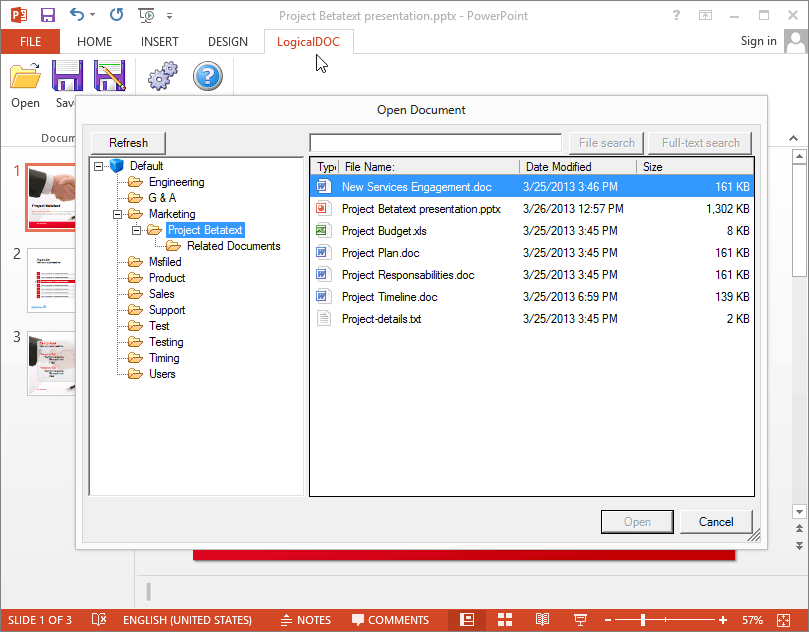Start Slide Show from status bar icon

580,620
